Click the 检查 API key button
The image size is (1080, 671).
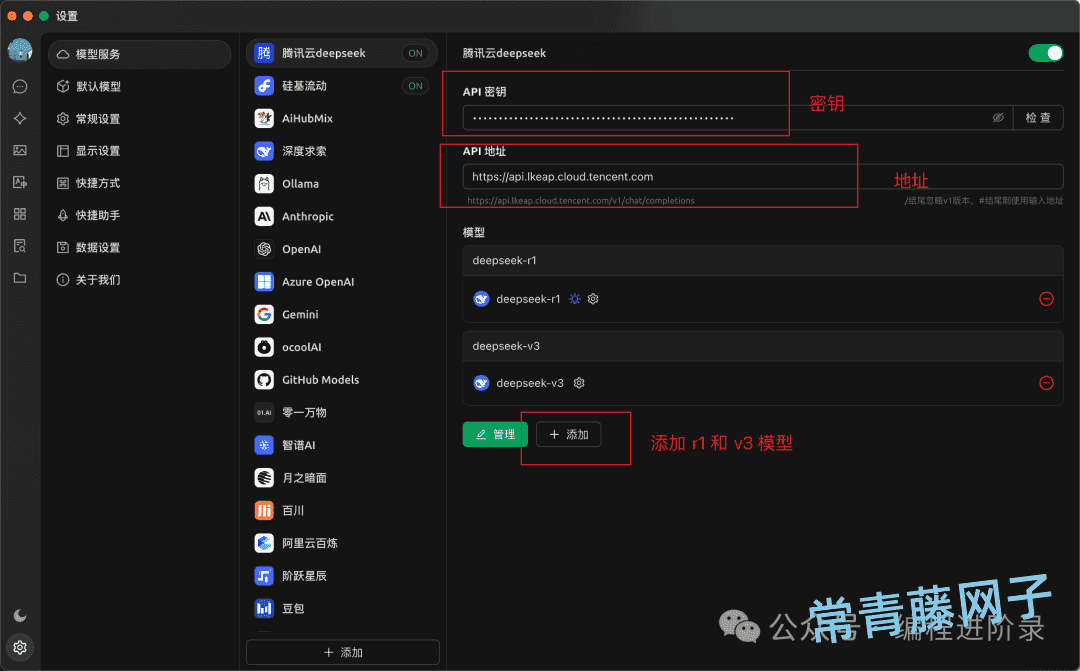1038,118
